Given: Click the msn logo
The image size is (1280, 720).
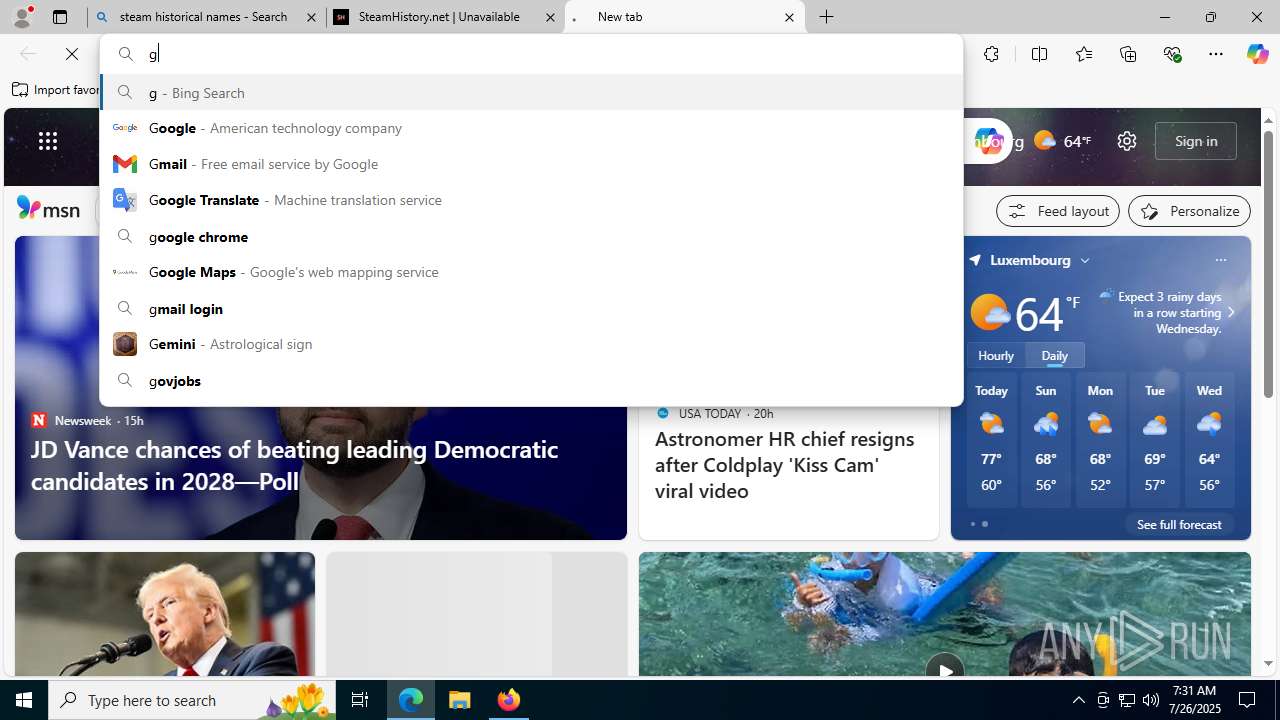Looking at the screenshot, I should (x=48, y=209).
